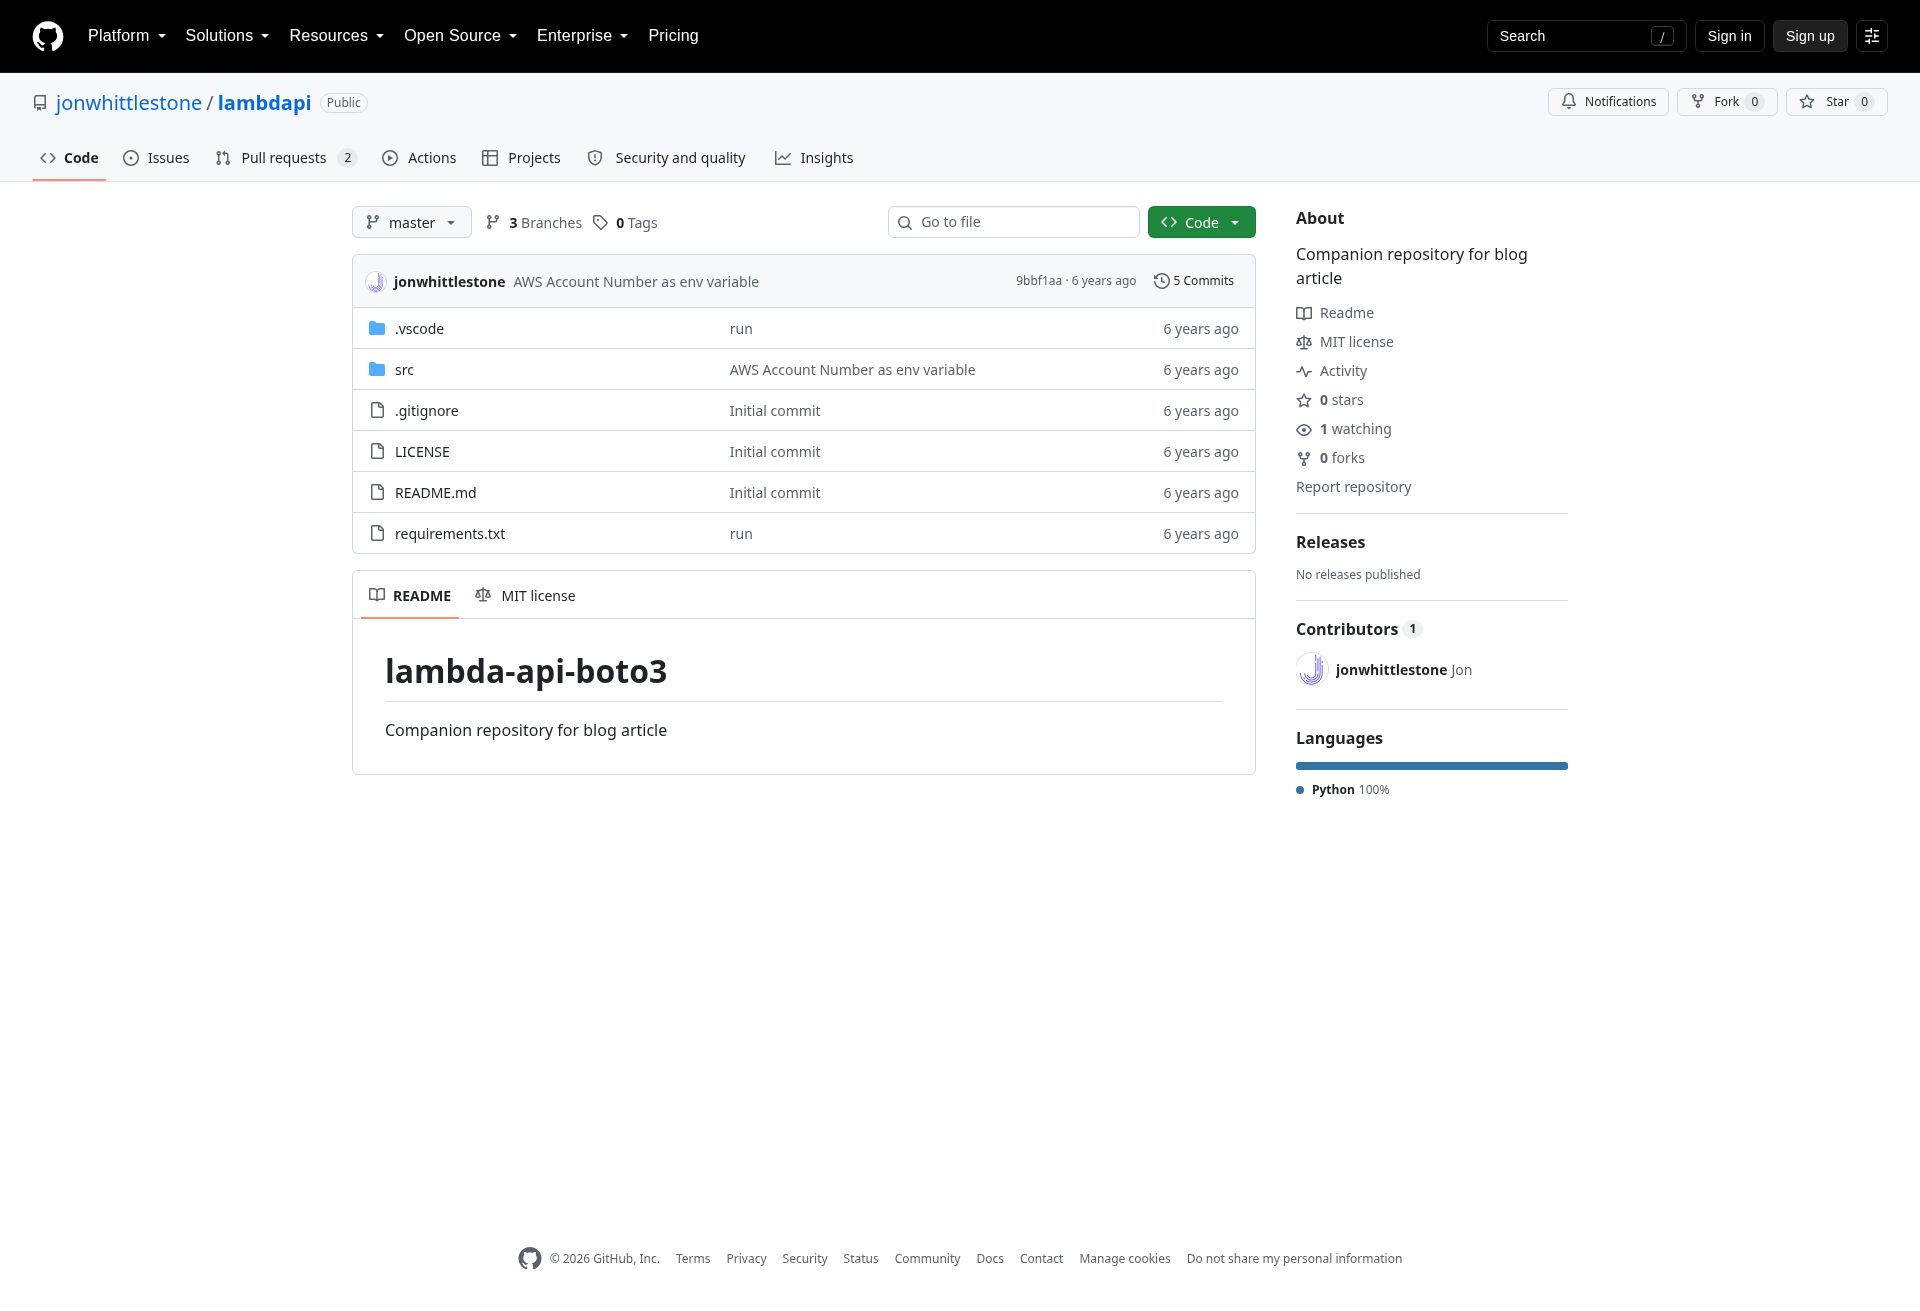Image resolution: width=1920 pixels, height=1311 pixels.
Task: Click the jonwhittlestone contributor avatar
Action: [1312, 669]
